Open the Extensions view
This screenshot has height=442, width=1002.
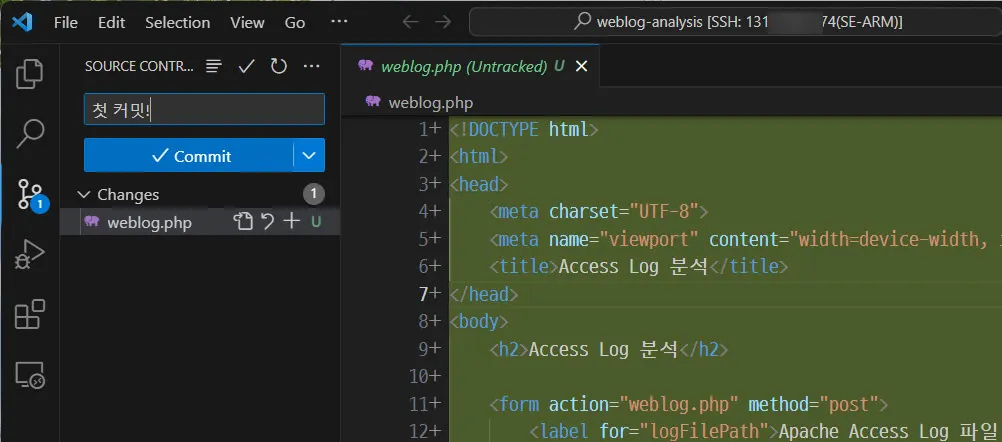coord(29,314)
